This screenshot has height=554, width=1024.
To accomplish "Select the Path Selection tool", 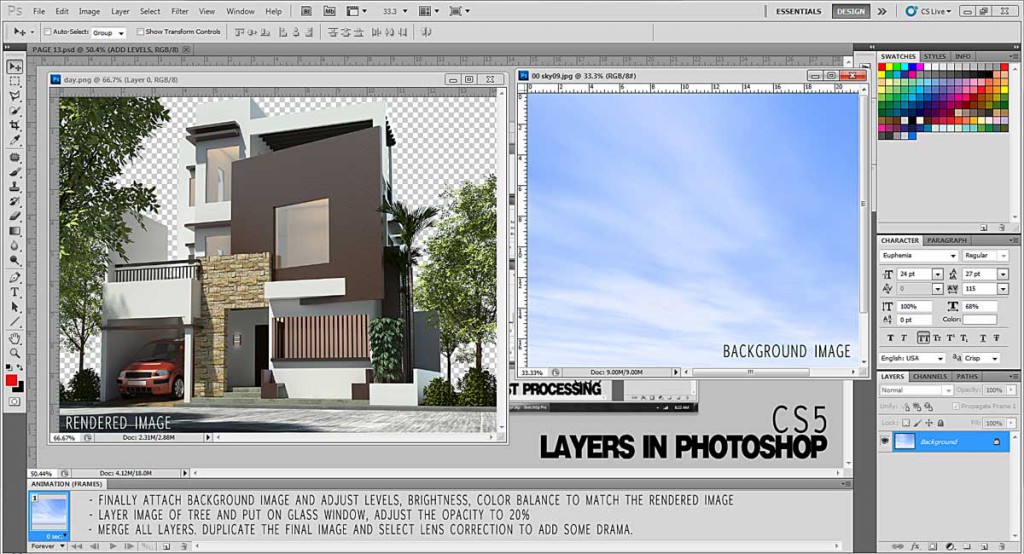I will coord(14,306).
